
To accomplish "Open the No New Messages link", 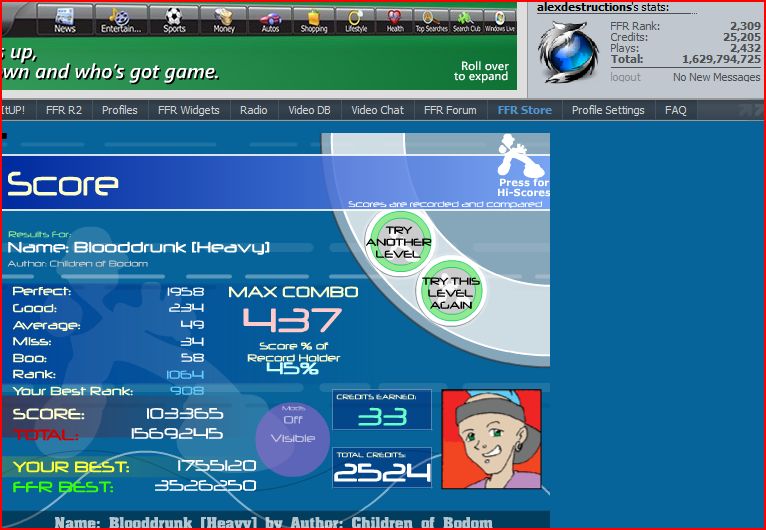I will point(716,77).
